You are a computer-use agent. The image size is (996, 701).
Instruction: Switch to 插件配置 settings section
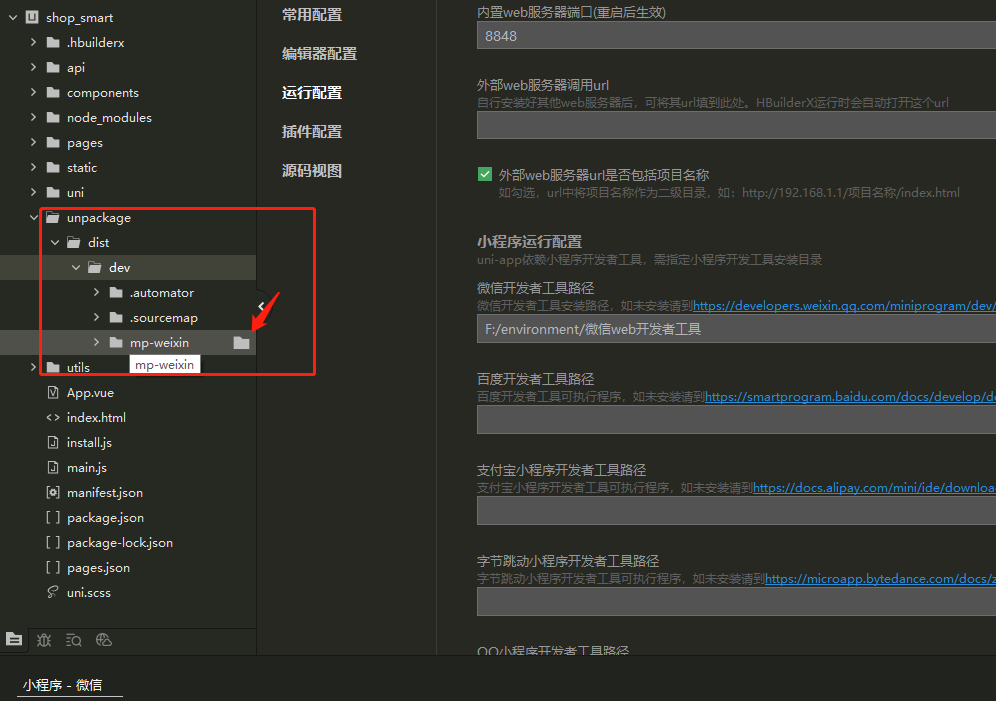(311, 132)
